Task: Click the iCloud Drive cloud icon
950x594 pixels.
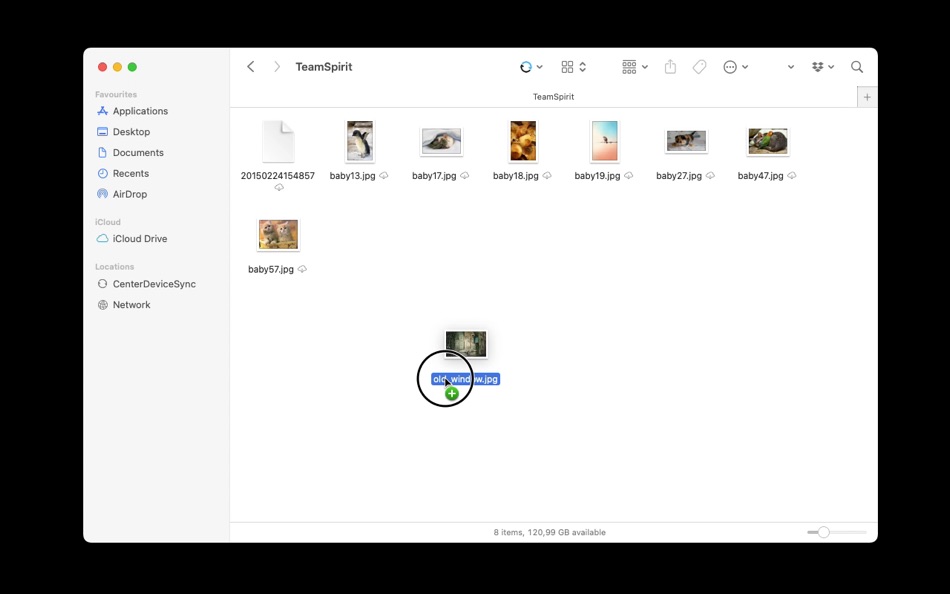Action: click(103, 238)
